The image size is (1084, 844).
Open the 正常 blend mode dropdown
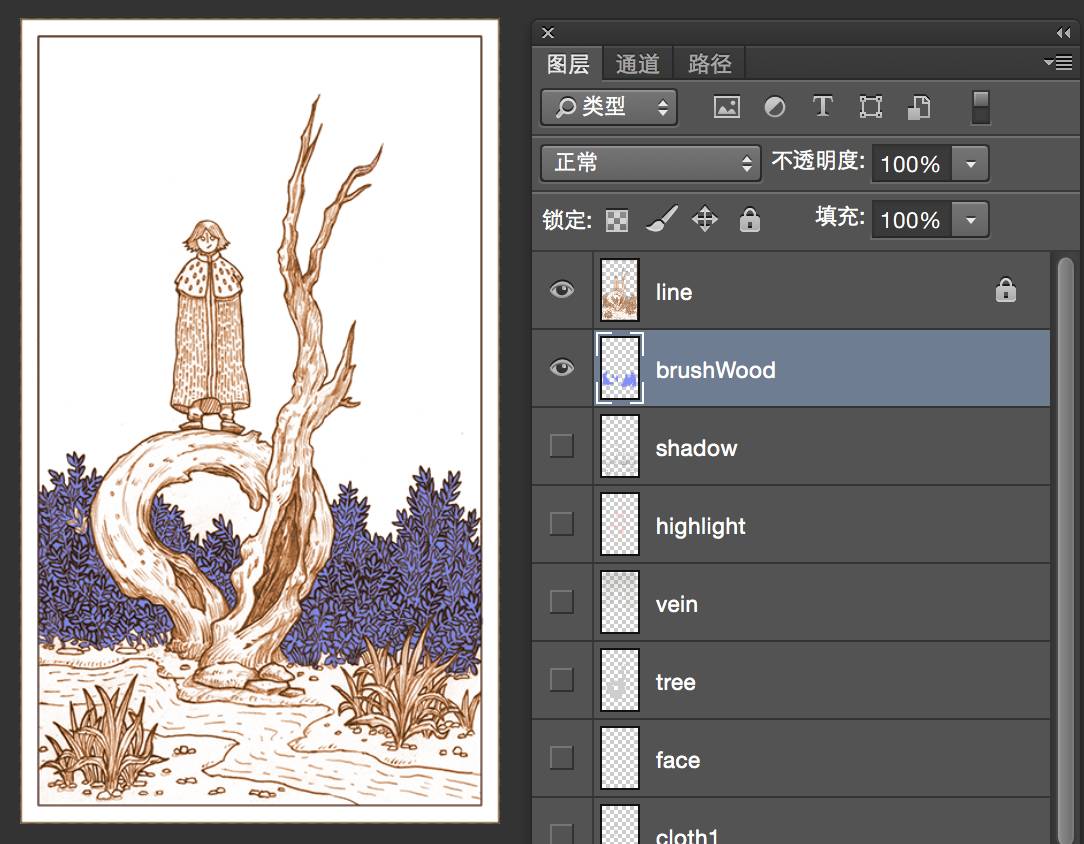651,163
